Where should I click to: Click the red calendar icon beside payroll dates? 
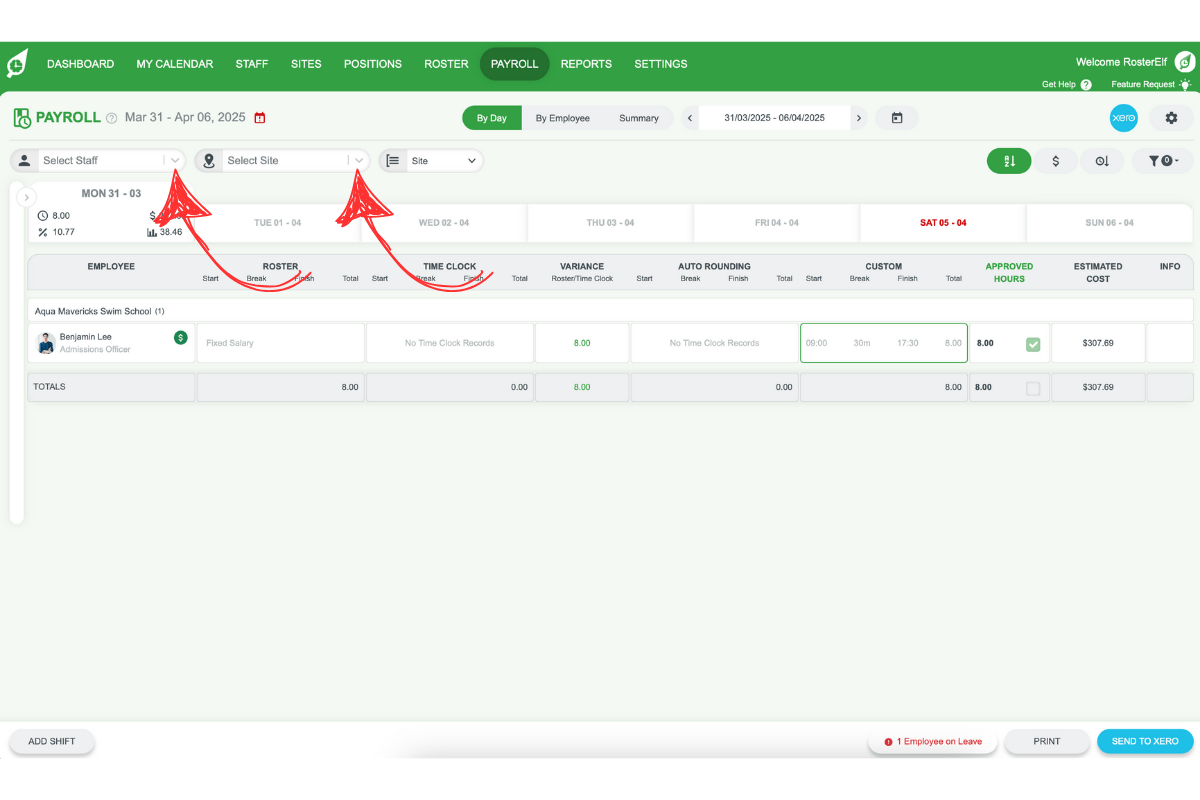260,117
